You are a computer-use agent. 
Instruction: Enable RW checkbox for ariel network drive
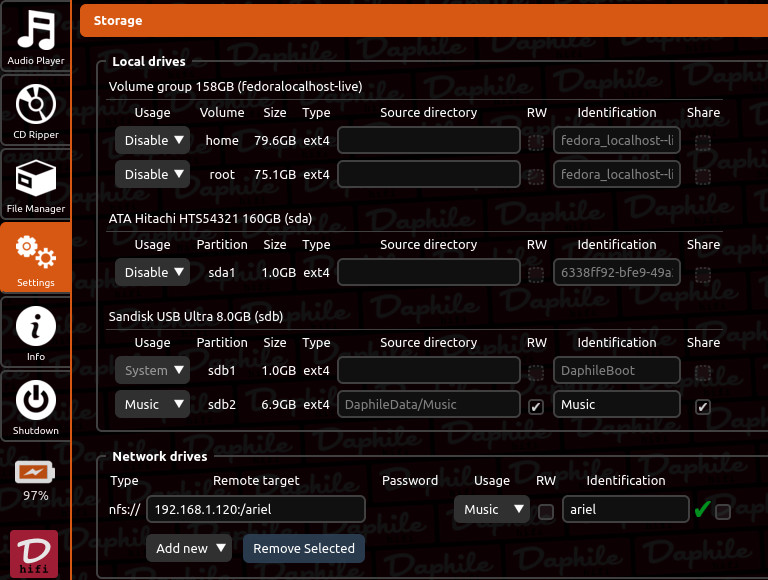click(x=546, y=512)
